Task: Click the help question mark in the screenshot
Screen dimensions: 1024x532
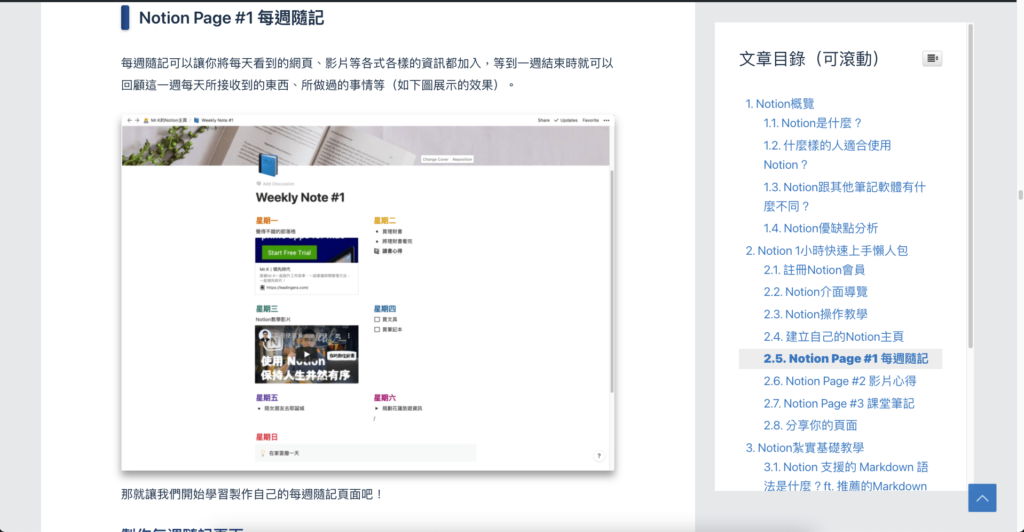Action: pyautogui.click(x=599, y=456)
